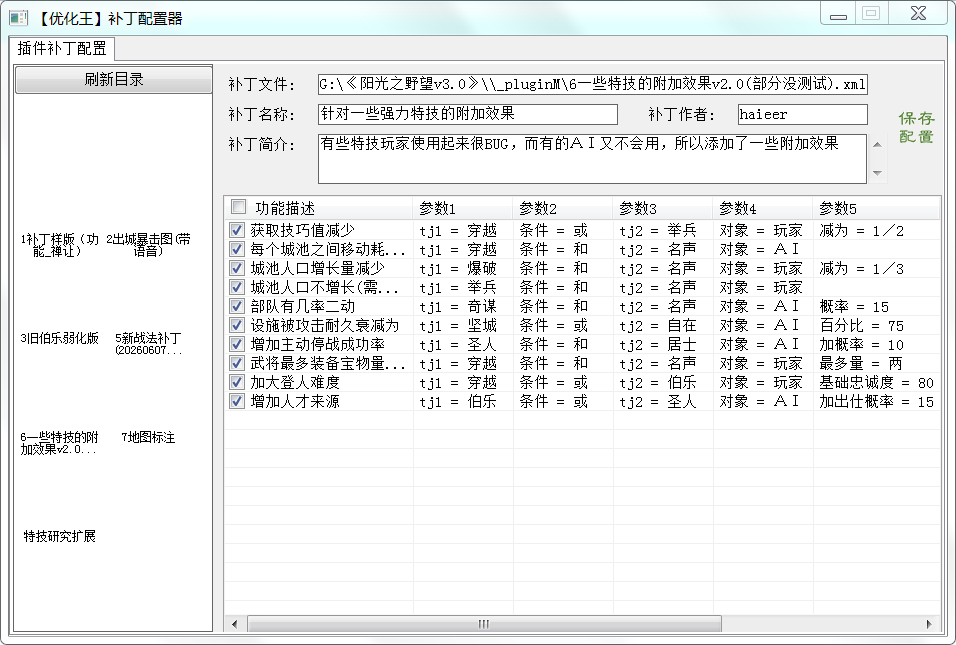Click the table's scroll right arrow
This screenshot has height=645, width=956.
tap(929, 624)
